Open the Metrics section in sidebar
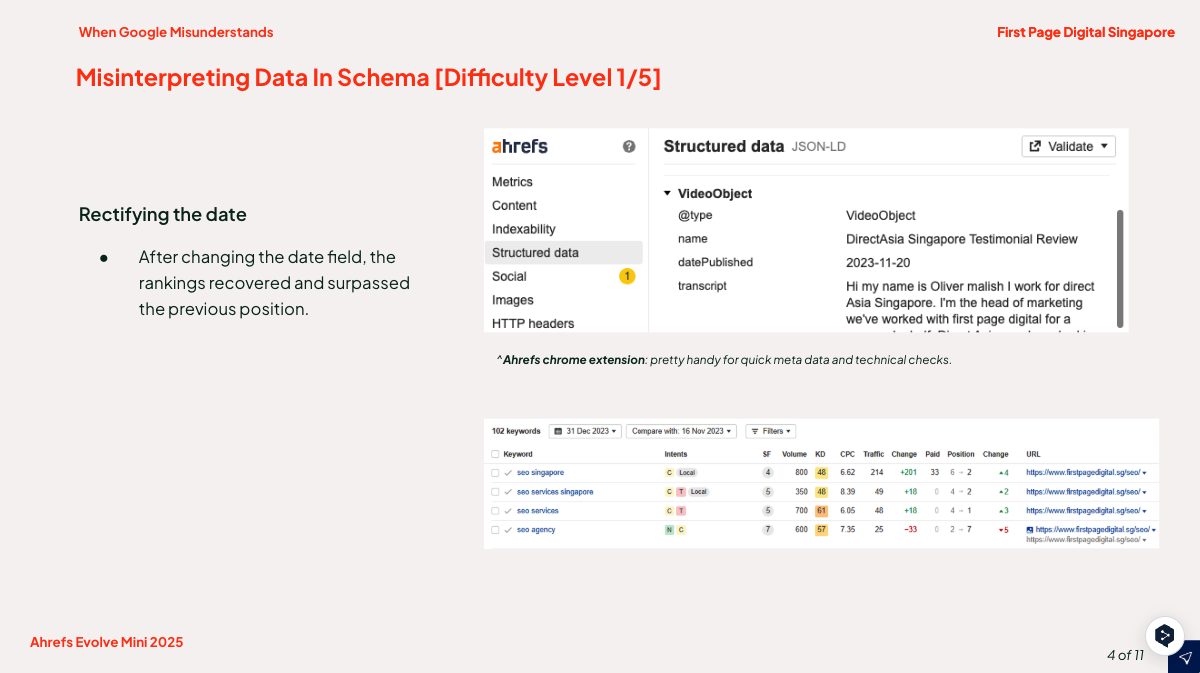 pyautogui.click(x=512, y=182)
